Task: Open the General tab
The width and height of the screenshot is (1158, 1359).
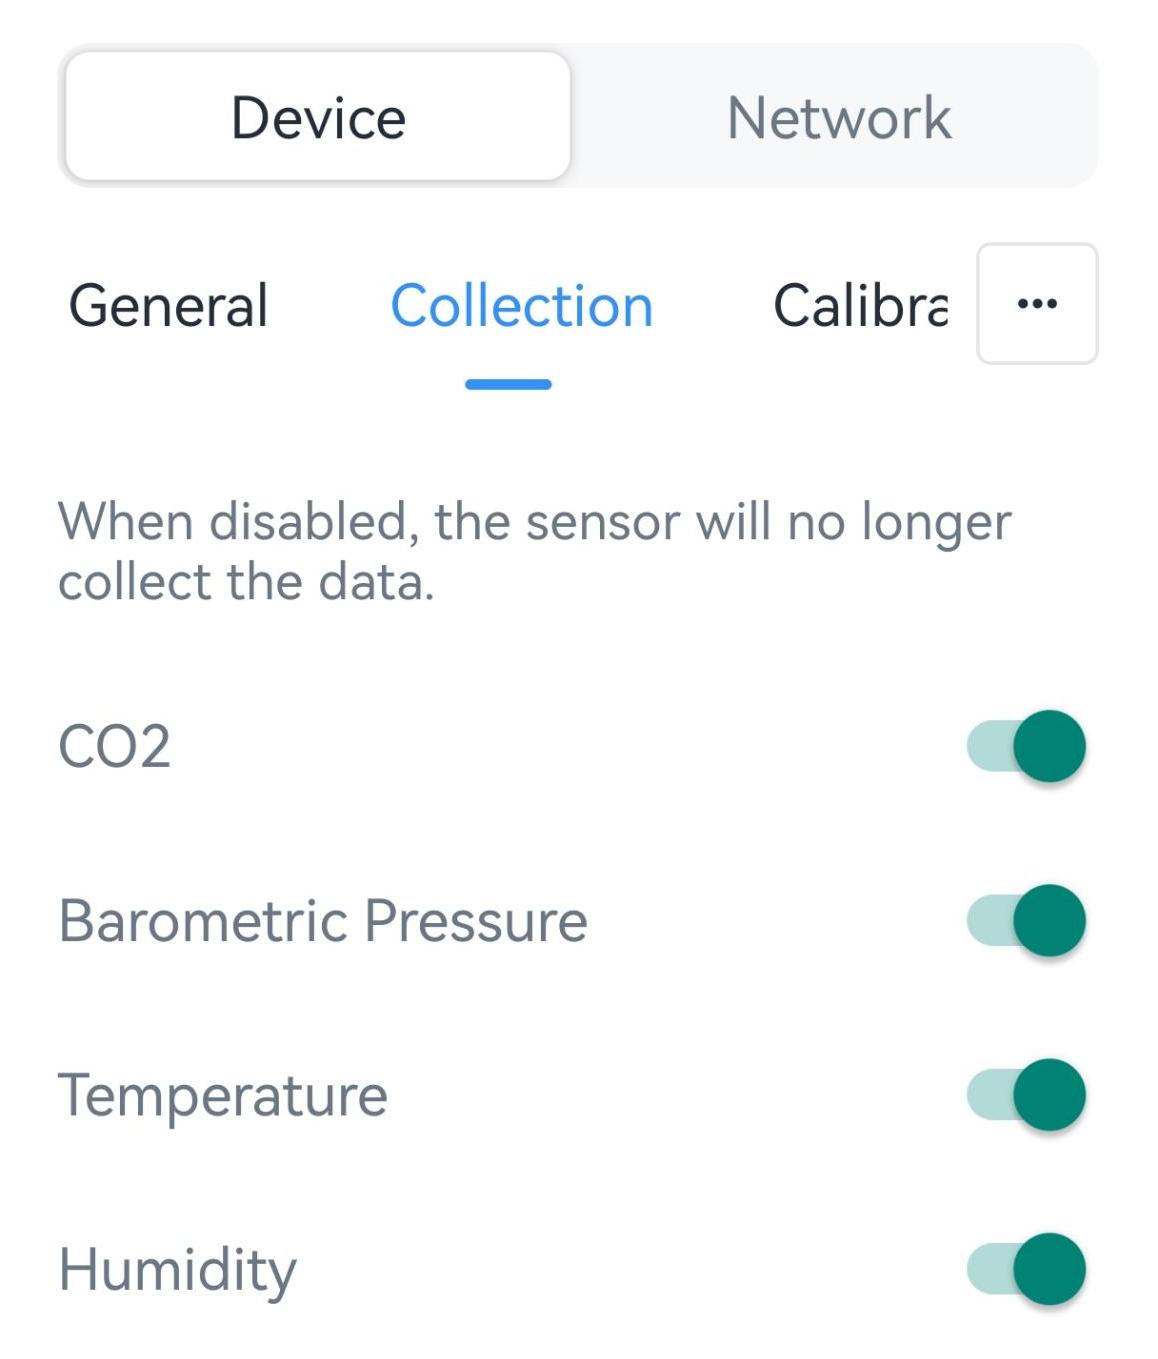Action: (168, 305)
